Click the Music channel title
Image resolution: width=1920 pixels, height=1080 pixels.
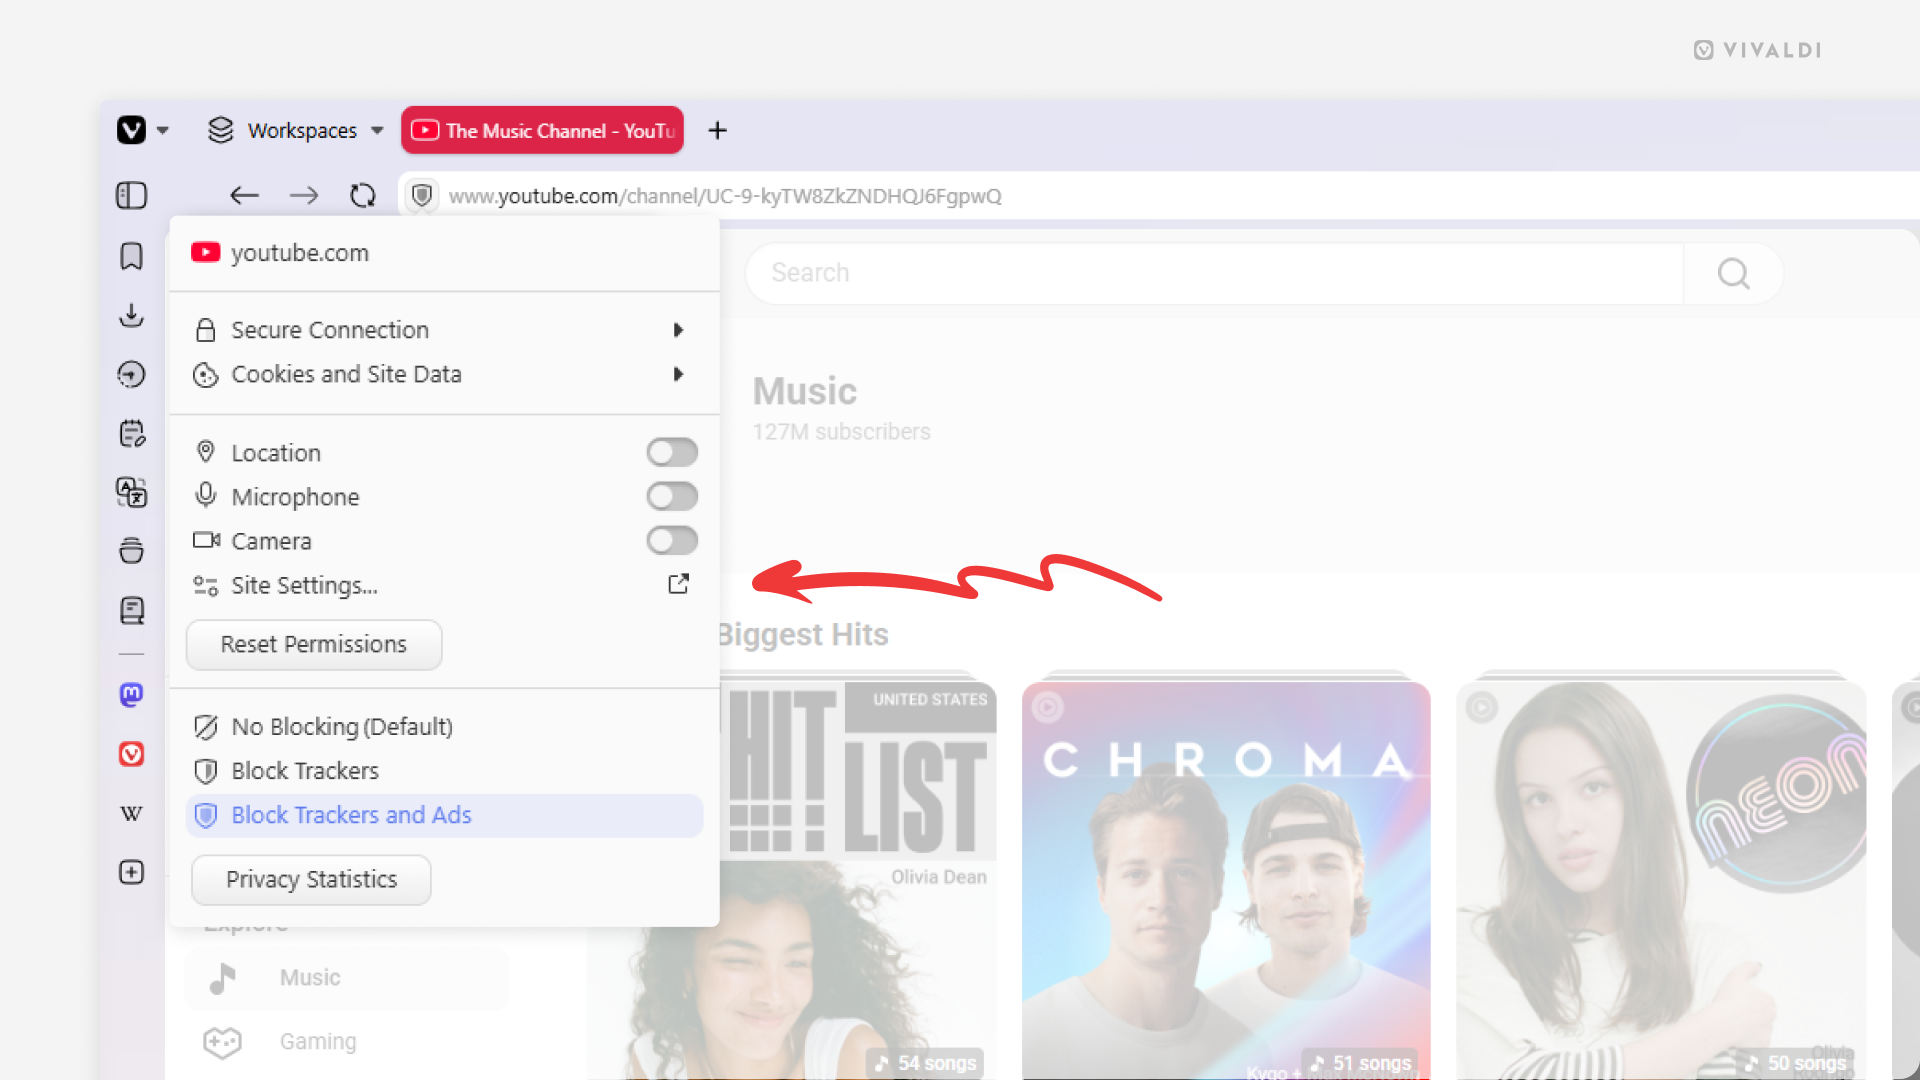pyautogui.click(x=805, y=391)
